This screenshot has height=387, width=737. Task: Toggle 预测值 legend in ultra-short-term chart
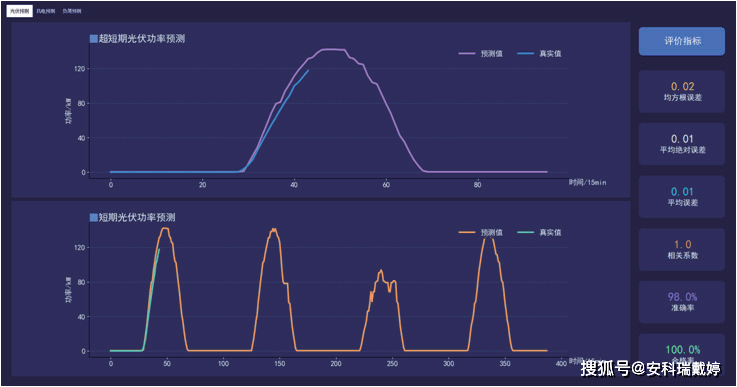pyautogui.click(x=481, y=54)
